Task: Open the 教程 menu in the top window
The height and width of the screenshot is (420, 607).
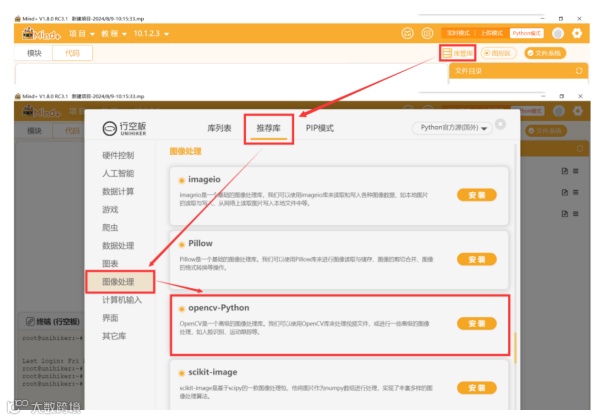Action: pos(114,34)
